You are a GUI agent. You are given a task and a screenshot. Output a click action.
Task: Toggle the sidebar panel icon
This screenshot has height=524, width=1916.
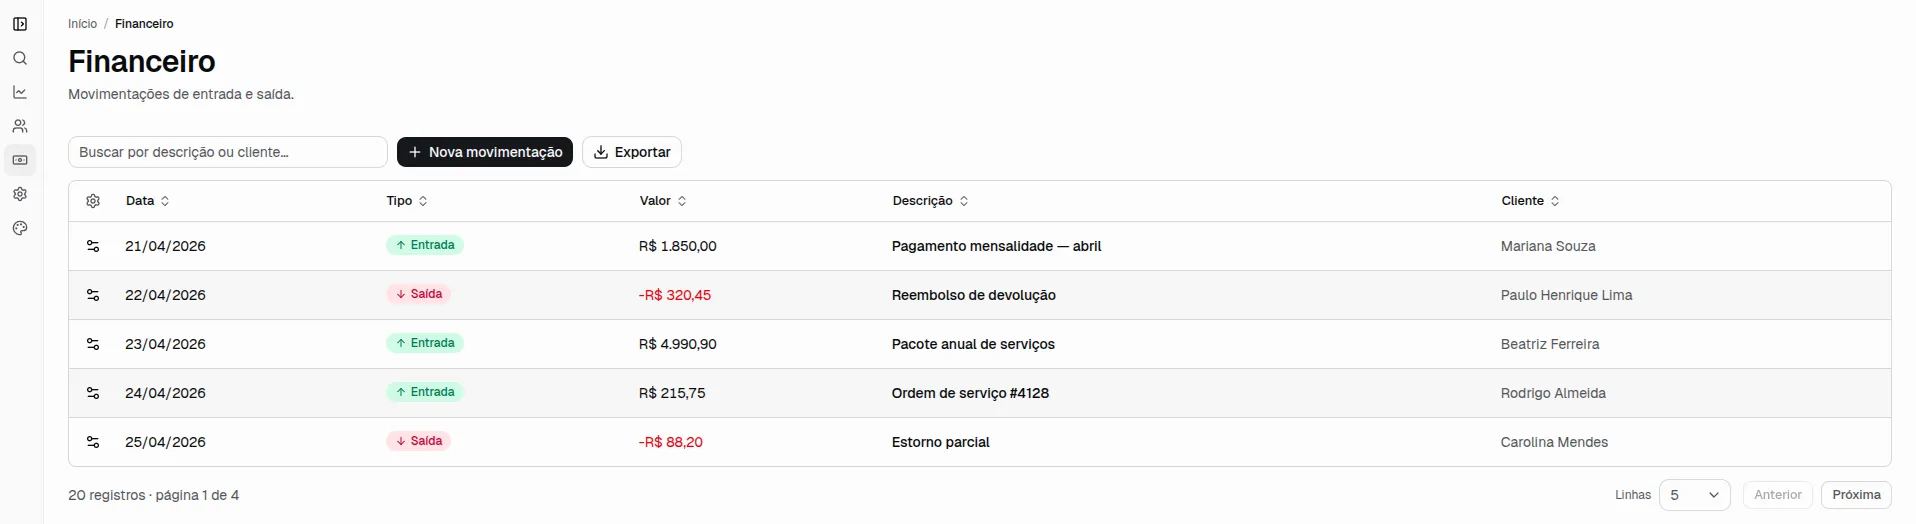(x=20, y=24)
